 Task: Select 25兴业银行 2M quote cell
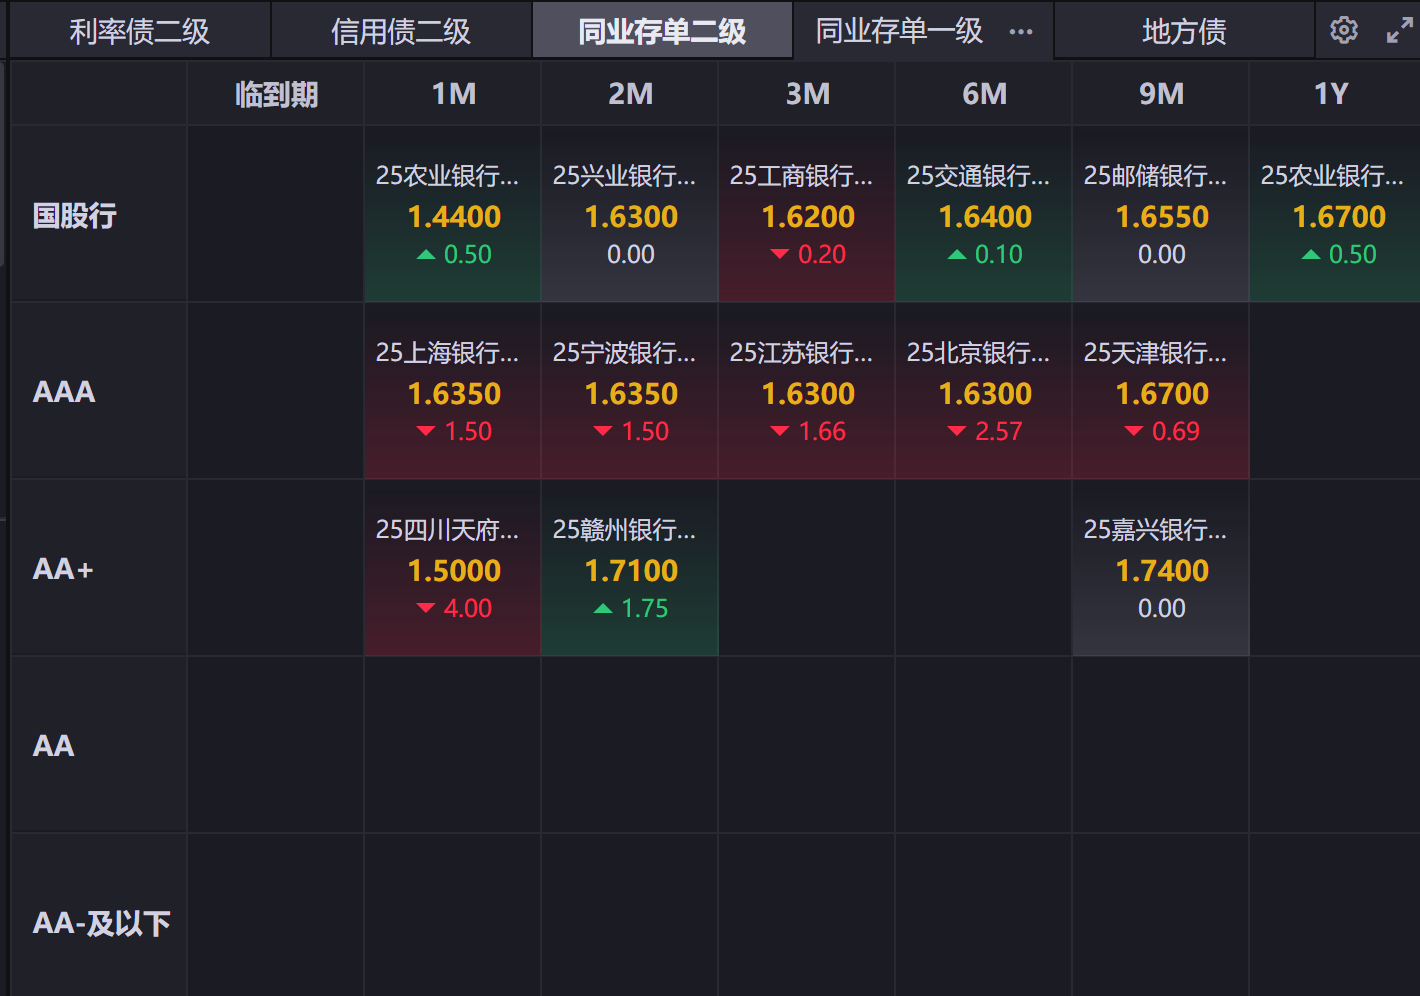630,215
